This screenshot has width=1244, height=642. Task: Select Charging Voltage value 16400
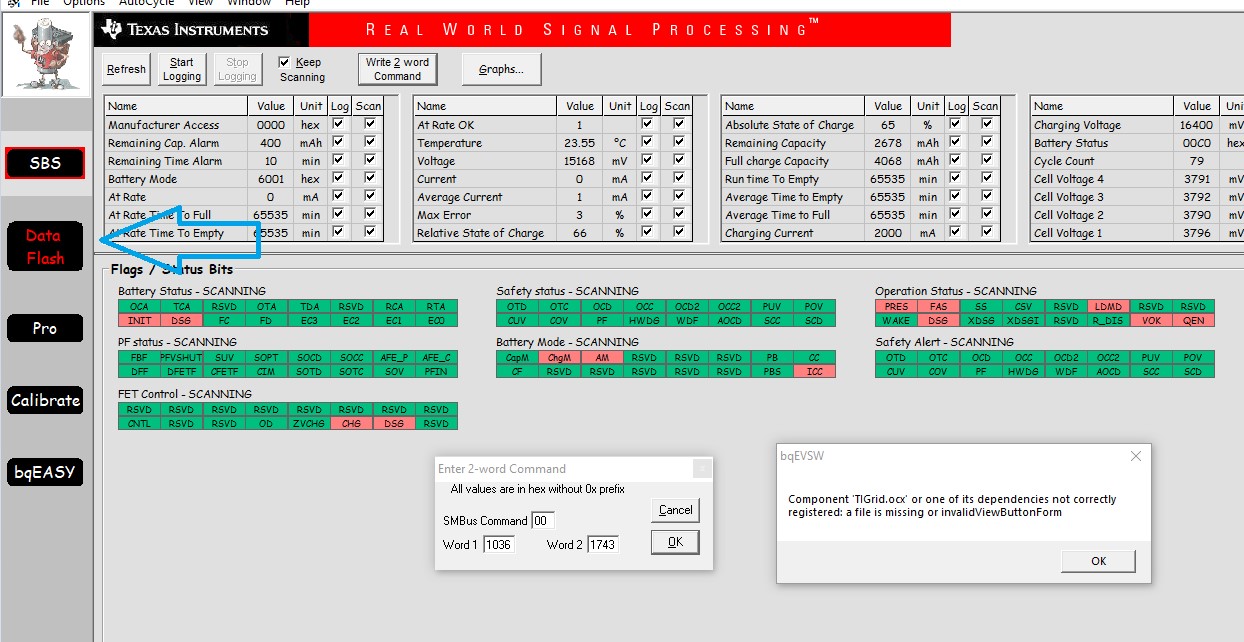tap(1196, 125)
